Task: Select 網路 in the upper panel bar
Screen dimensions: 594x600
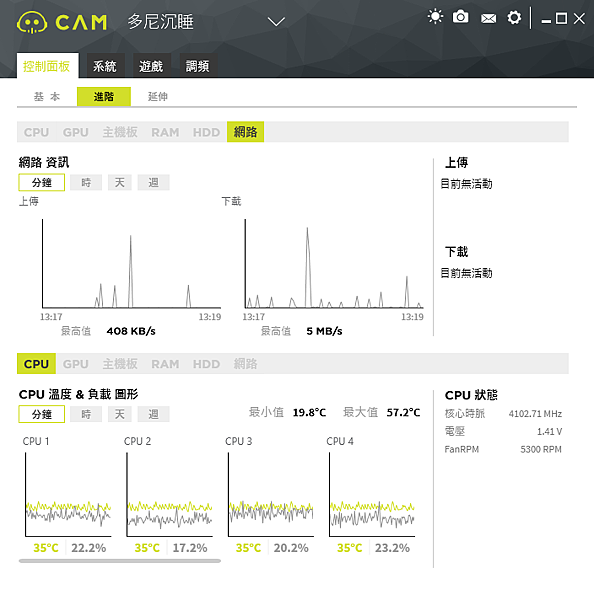Action: pos(245,132)
